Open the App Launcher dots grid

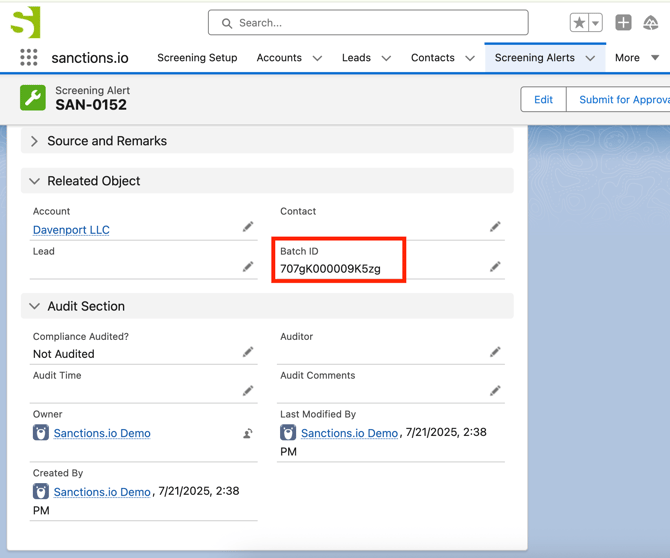[x=29, y=57]
